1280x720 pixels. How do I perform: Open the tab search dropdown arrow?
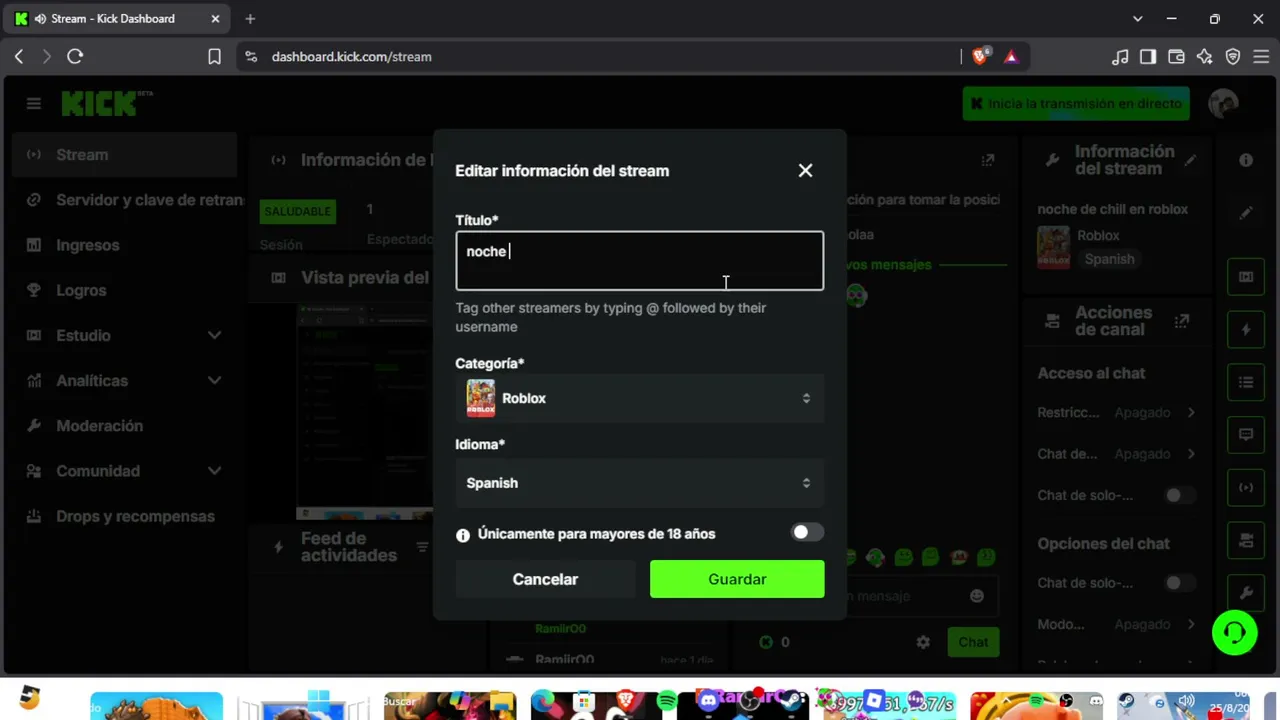(1137, 19)
